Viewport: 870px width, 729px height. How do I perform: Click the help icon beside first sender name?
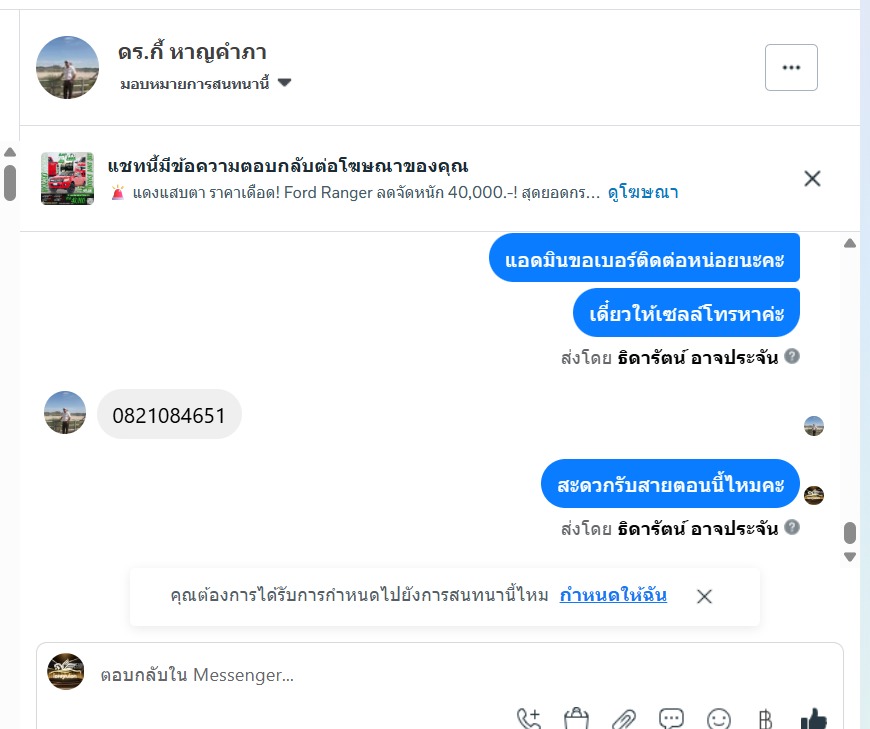pyautogui.click(x=792, y=356)
